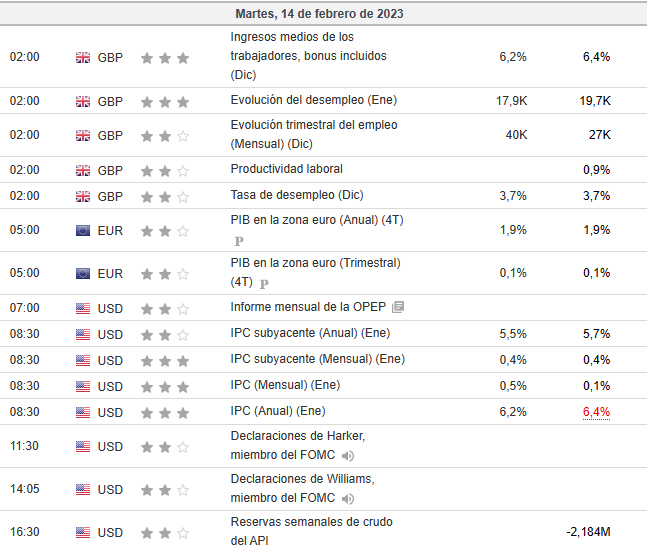The width and height of the screenshot is (647, 550).
Task: Click the preliminary P icon under PIB zona euro (Anual)
Action: point(238,241)
